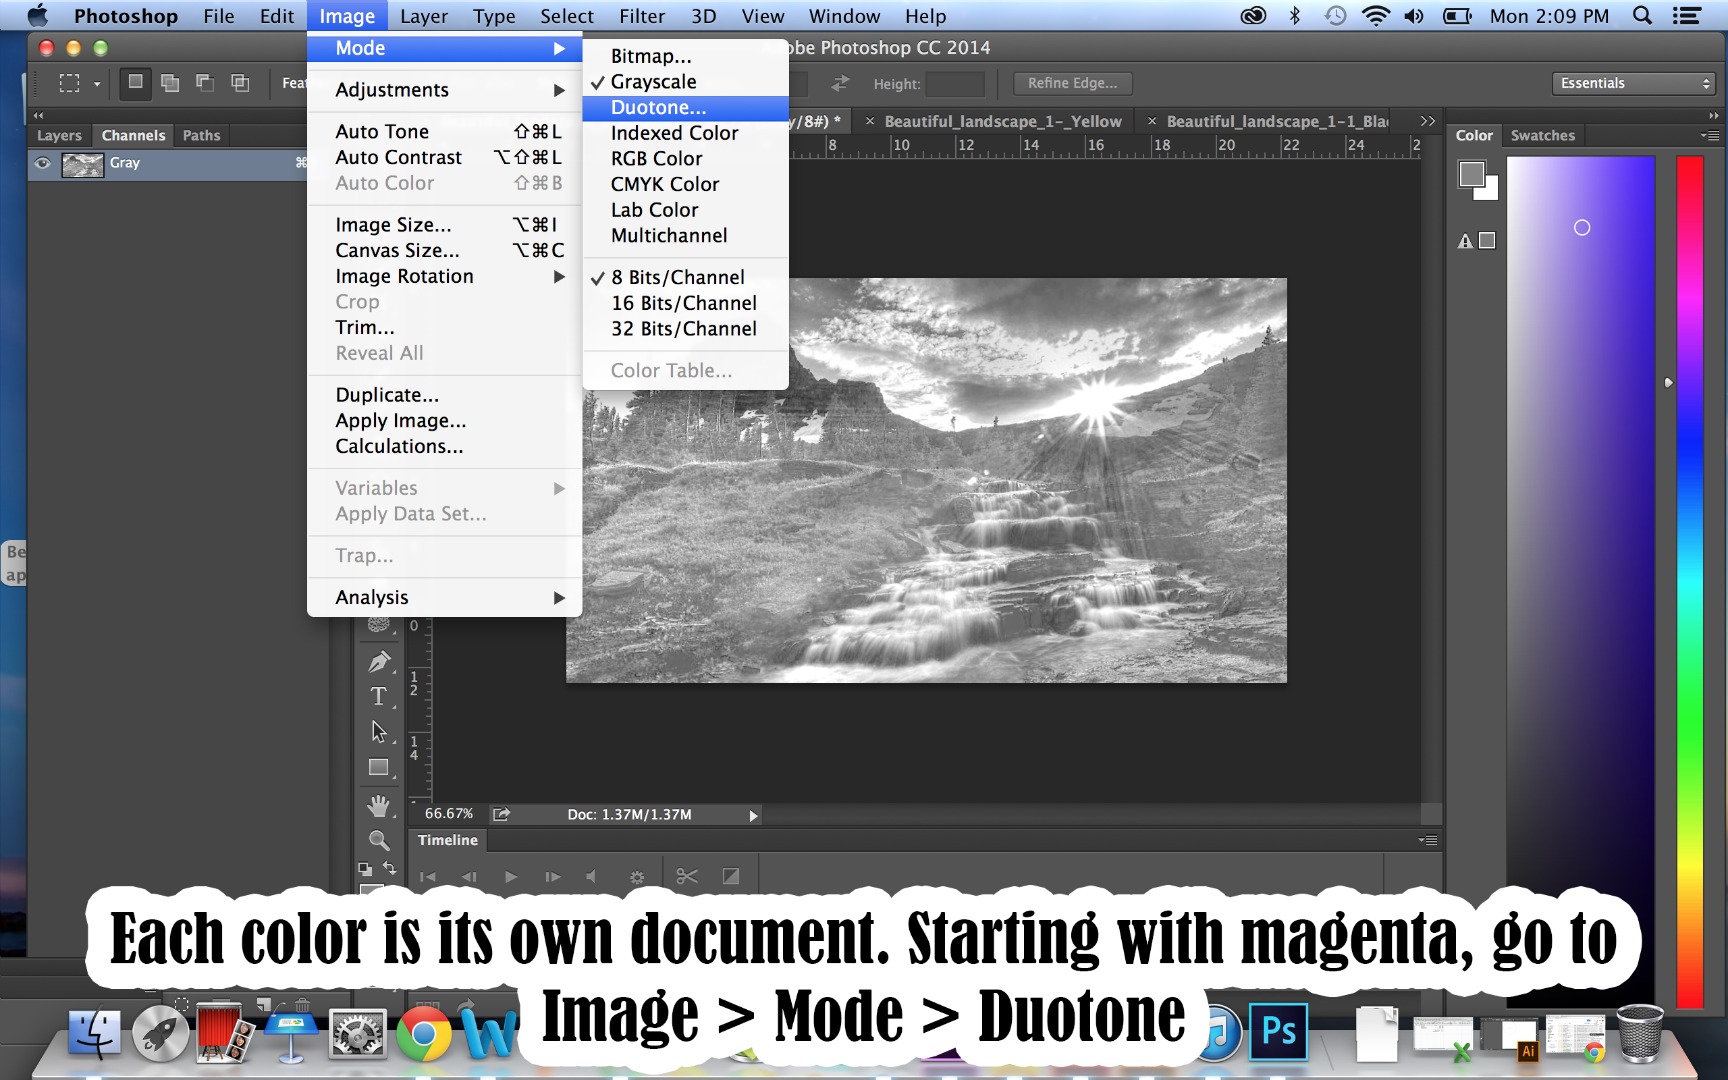Select the Horizontal Type tool
Image resolution: width=1728 pixels, height=1080 pixels.
pos(378,696)
